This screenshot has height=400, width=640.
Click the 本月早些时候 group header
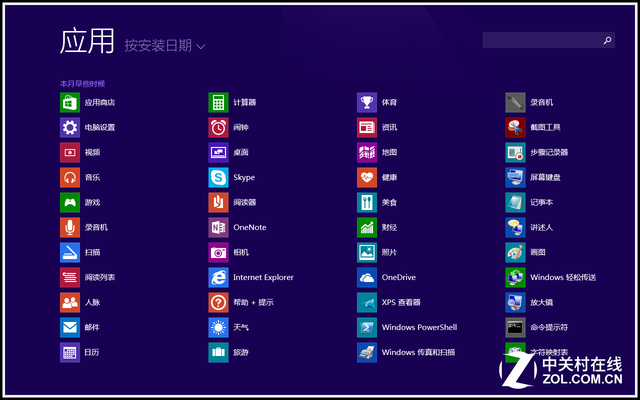point(82,84)
